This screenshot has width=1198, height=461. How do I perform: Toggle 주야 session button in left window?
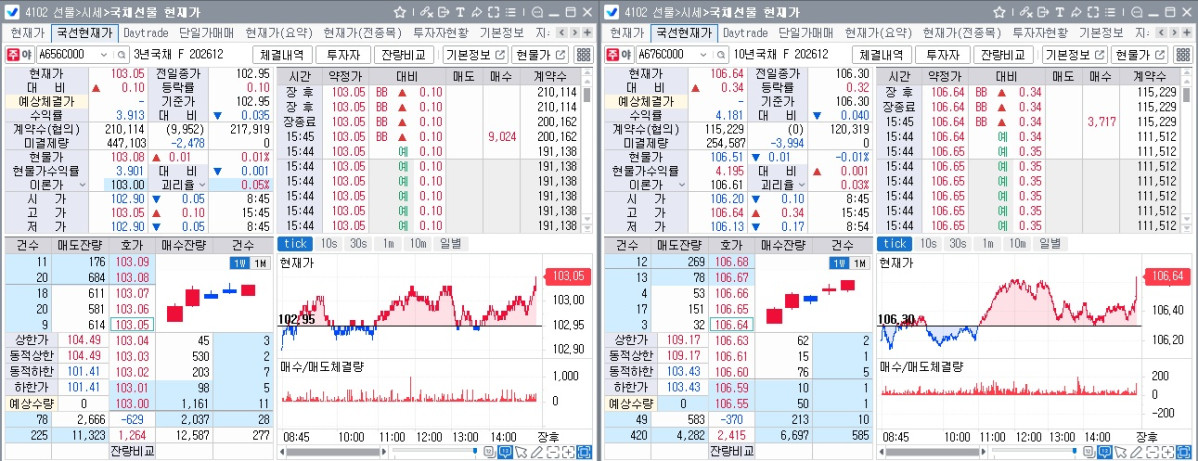(x=20, y=55)
